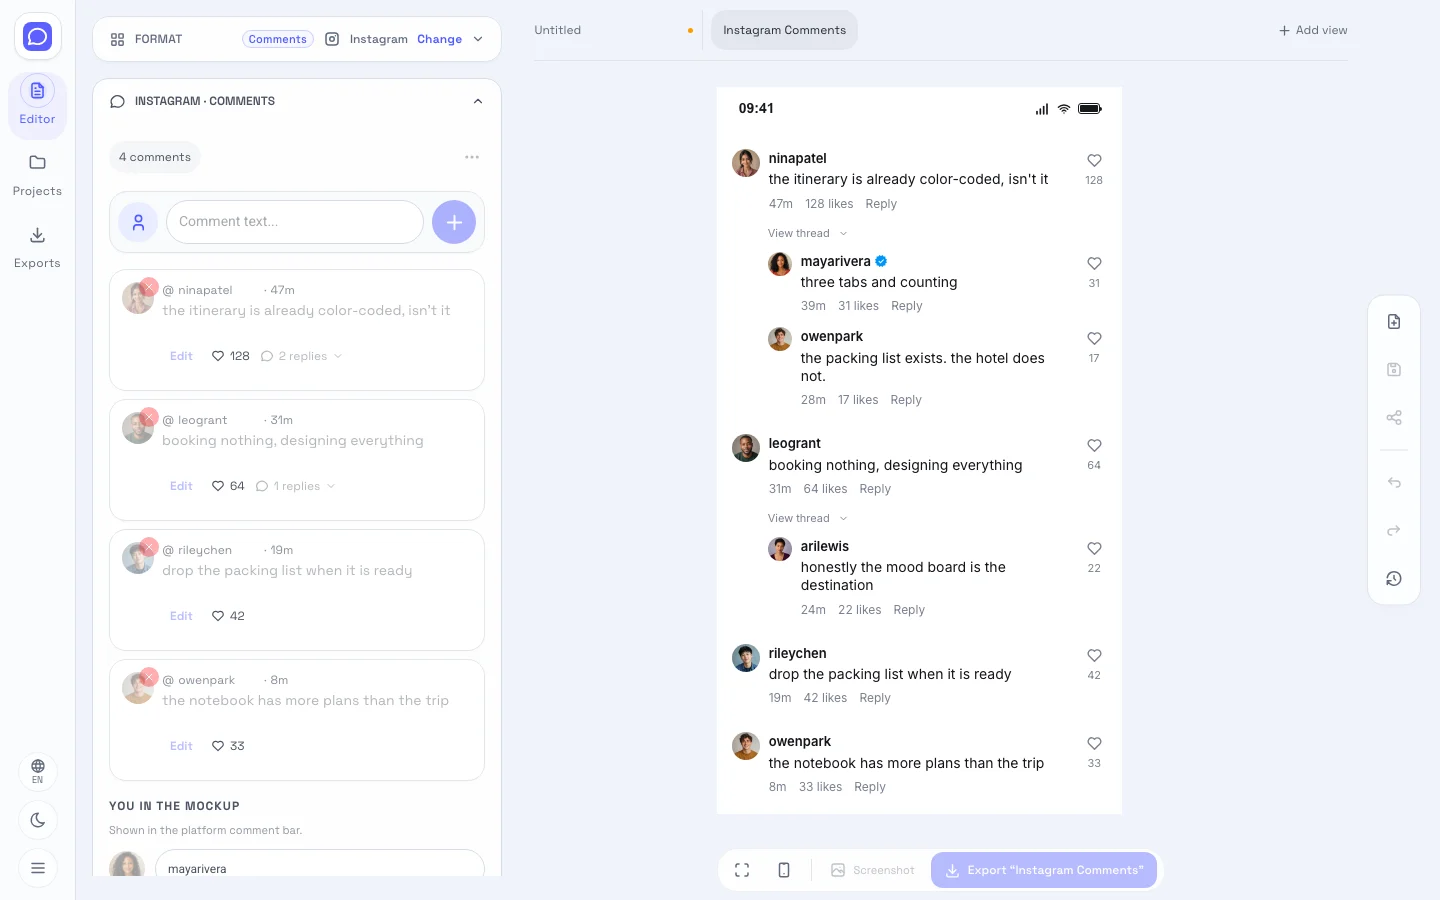
Task: Expand the format dropdown chevron
Action: (478, 39)
